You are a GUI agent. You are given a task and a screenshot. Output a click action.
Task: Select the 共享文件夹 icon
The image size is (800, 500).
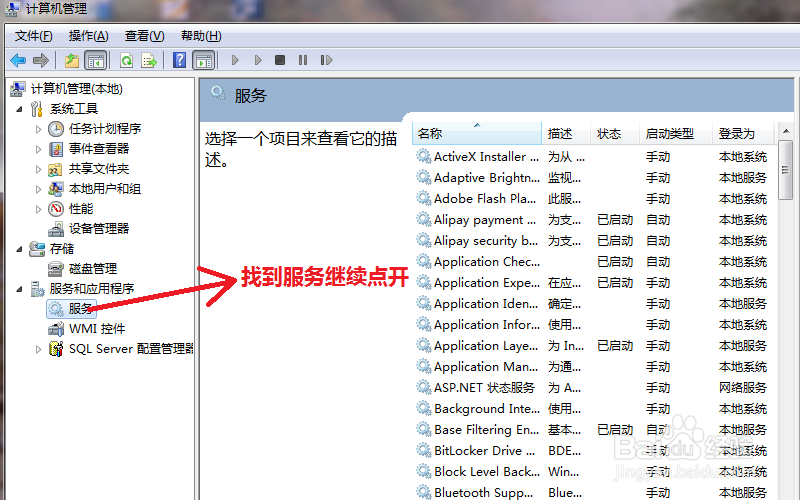pyautogui.click(x=55, y=169)
